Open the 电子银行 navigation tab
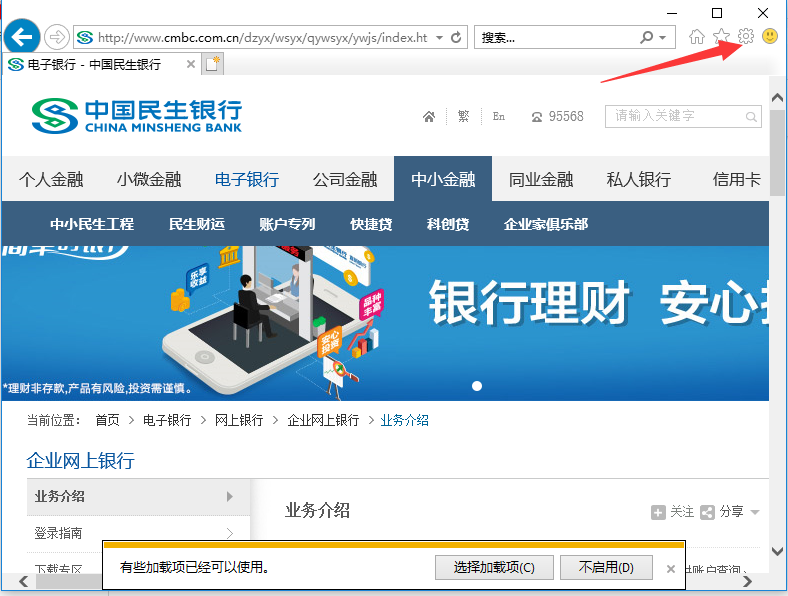This screenshot has width=788, height=596. (247, 180)
